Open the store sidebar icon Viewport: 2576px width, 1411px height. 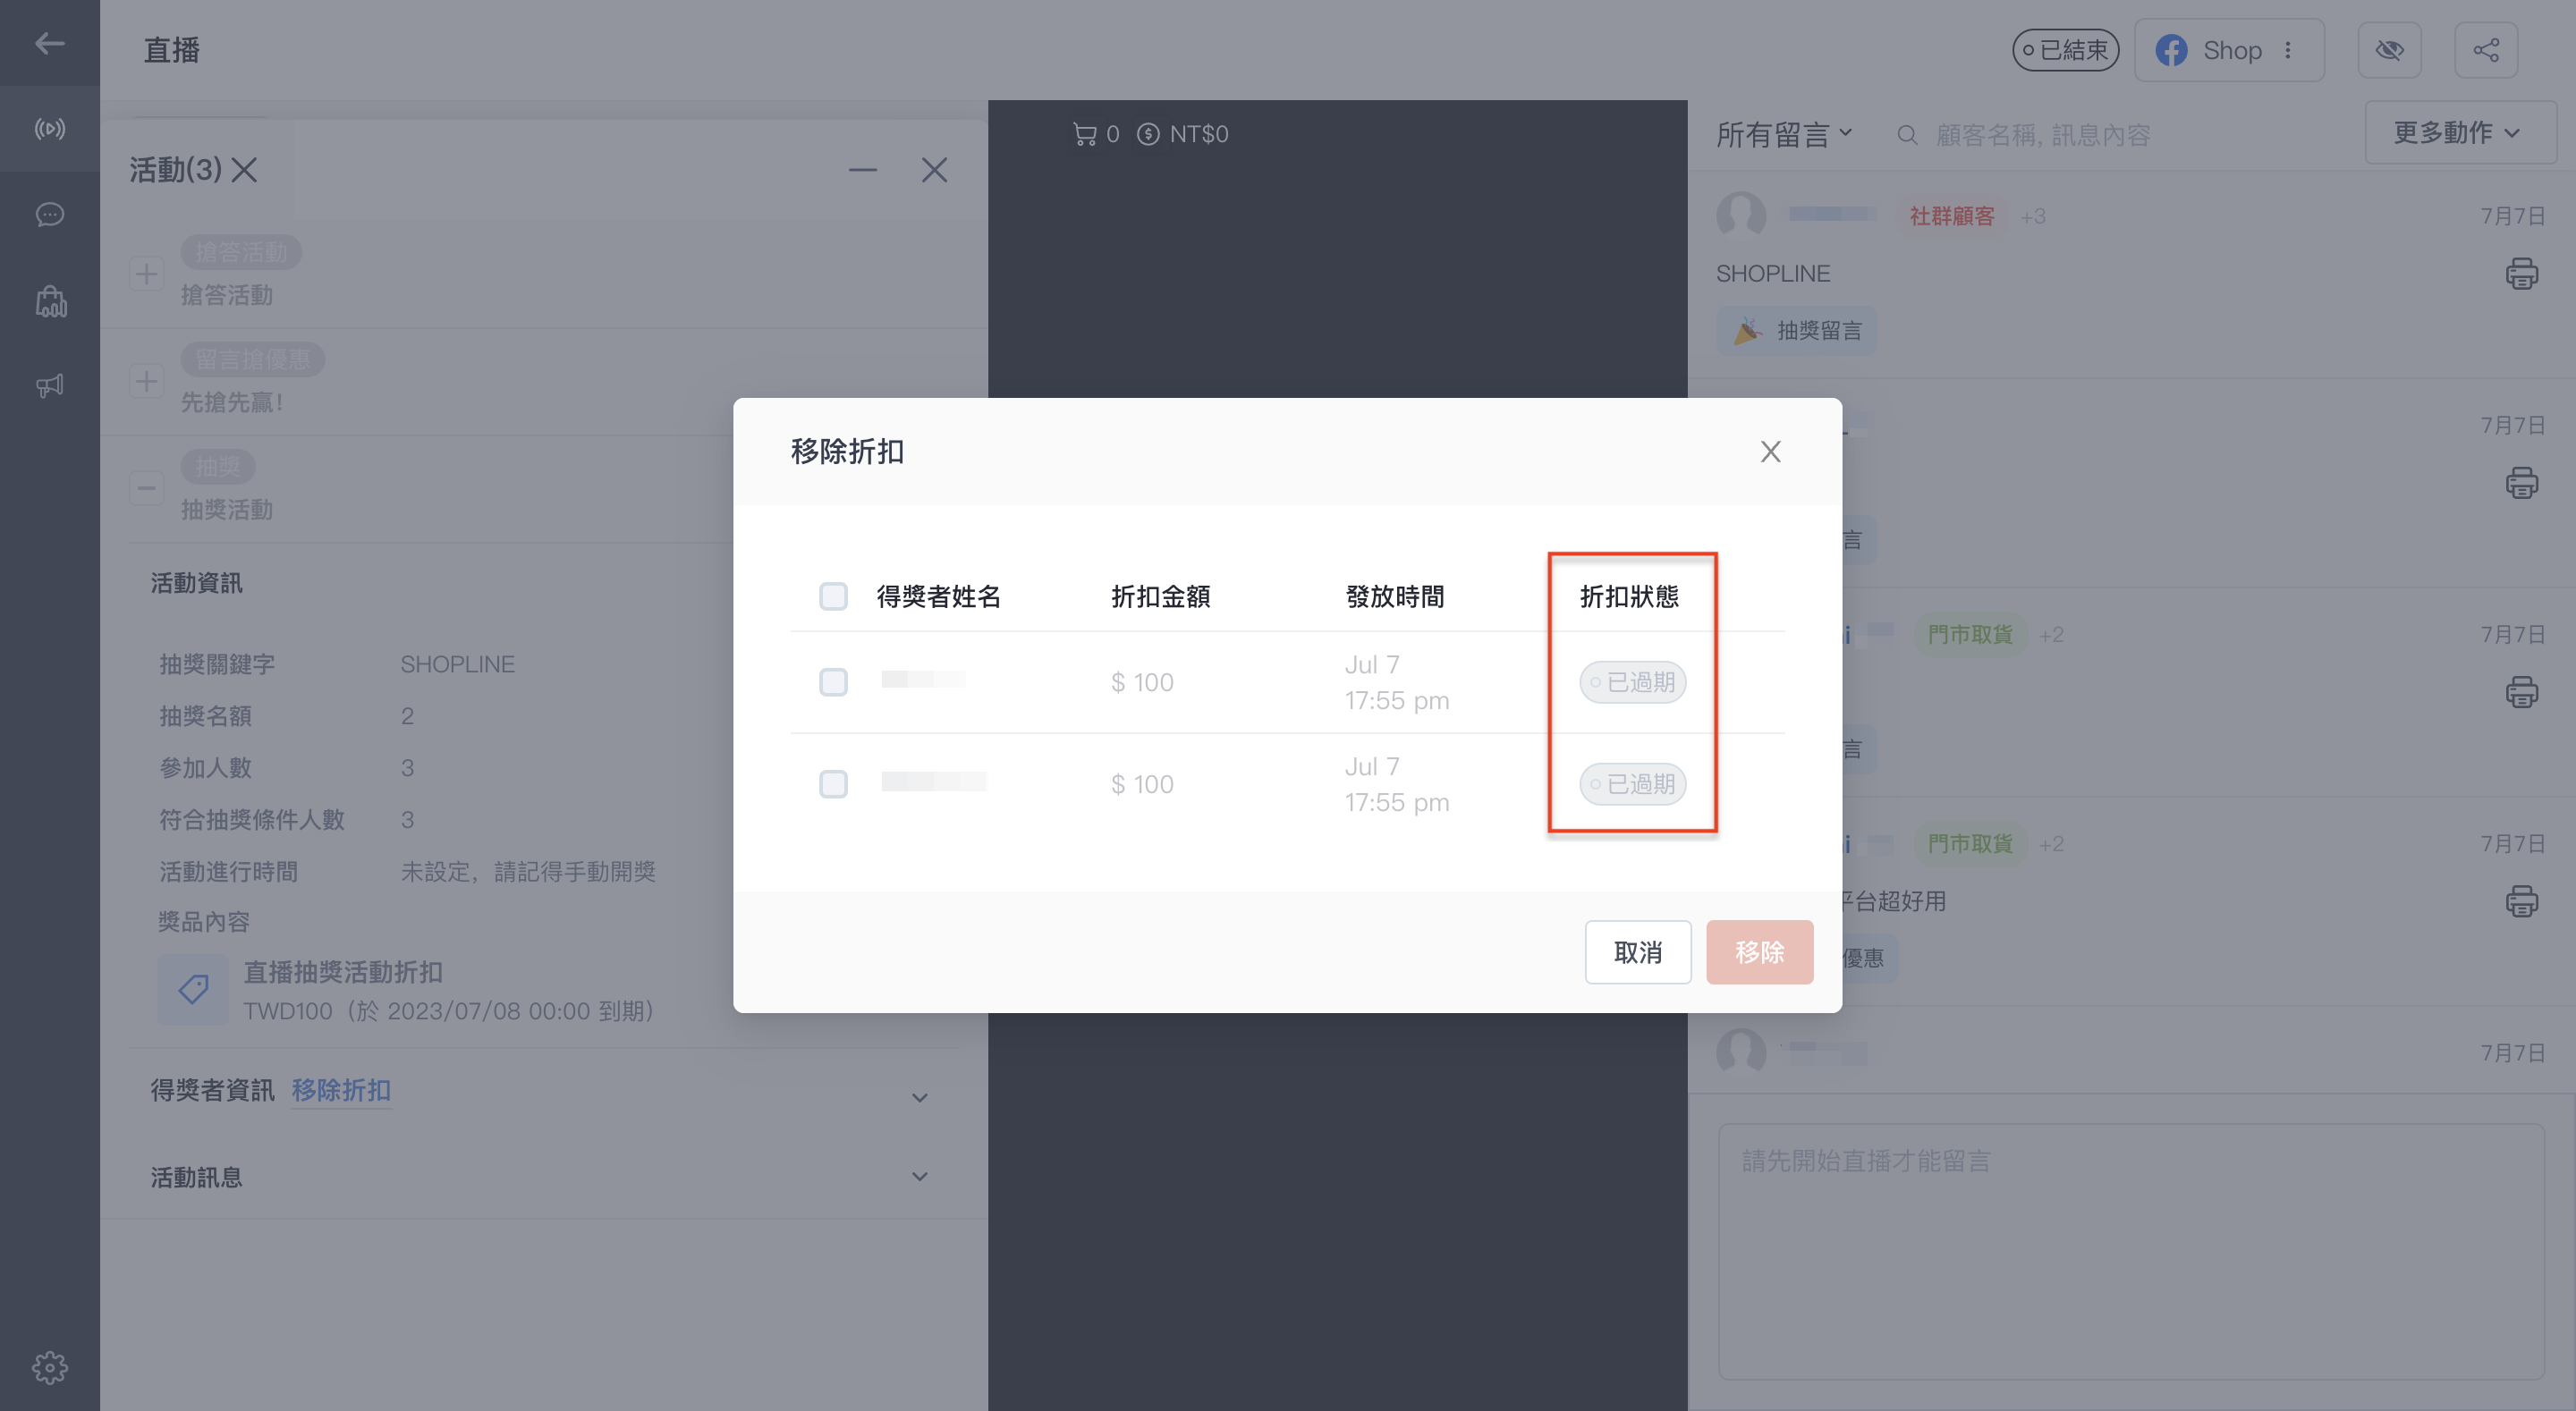click(x=50, y=301)
